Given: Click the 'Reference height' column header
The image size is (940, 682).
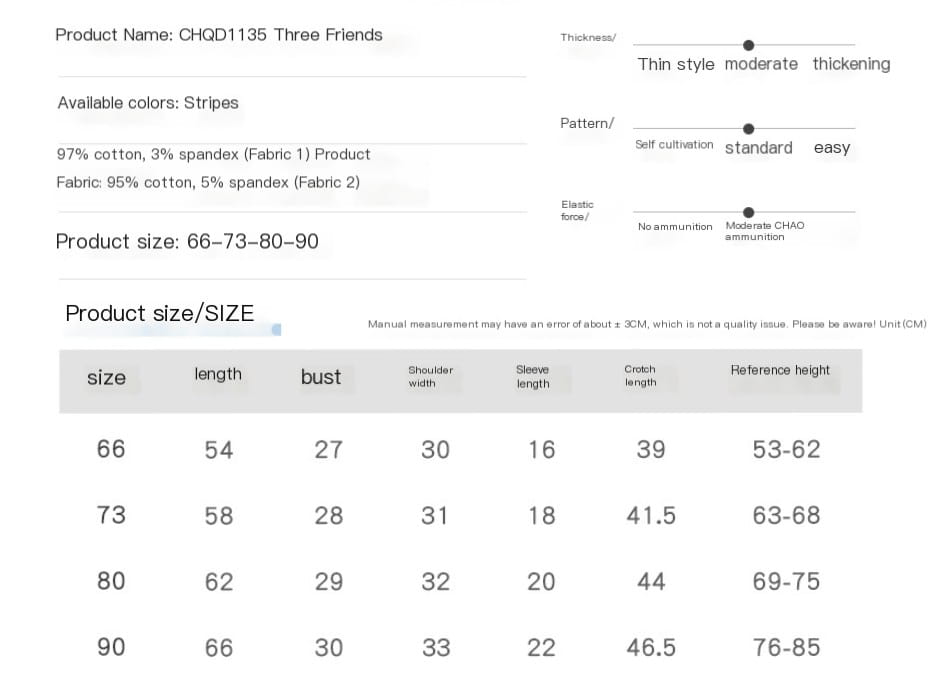Looking at the screenshot, I should click(x=780, y=370).
